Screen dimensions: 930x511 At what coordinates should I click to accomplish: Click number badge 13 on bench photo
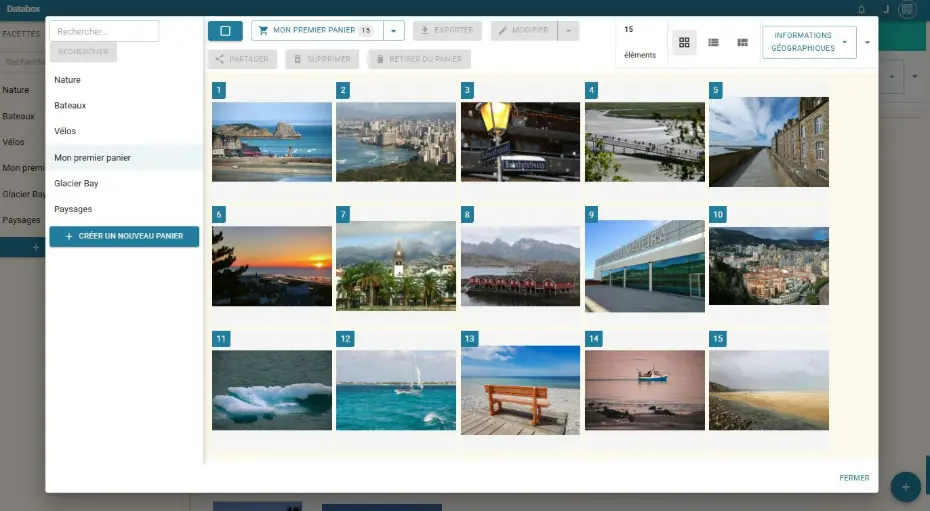click(x=470, y=338)
